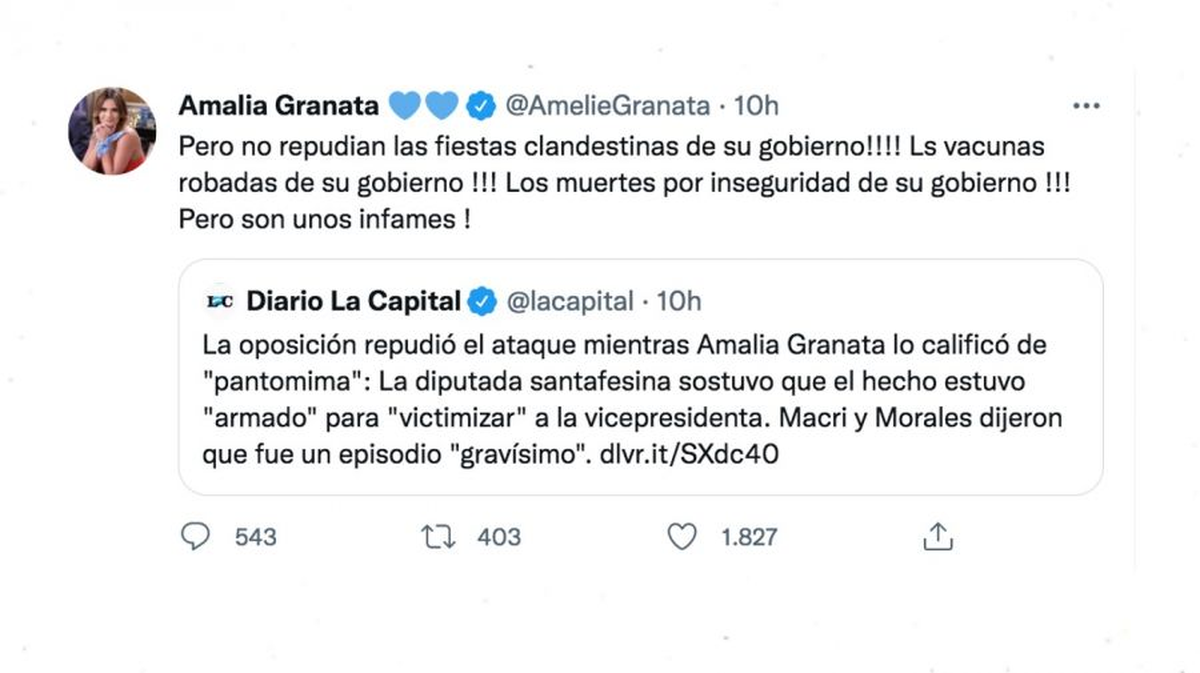
Task: Like the tweet with heart icon
Action: point(682,537)
